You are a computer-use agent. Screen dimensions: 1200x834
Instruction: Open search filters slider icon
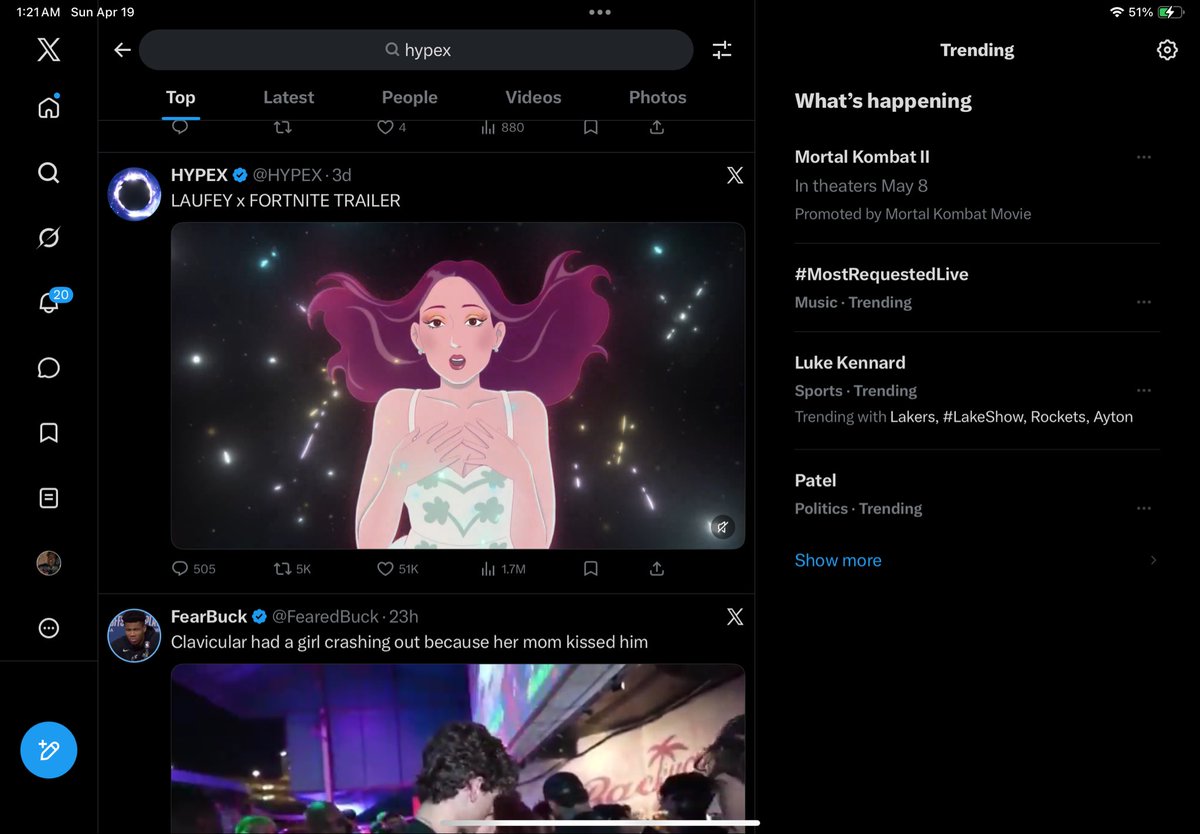tap(722, 50)
